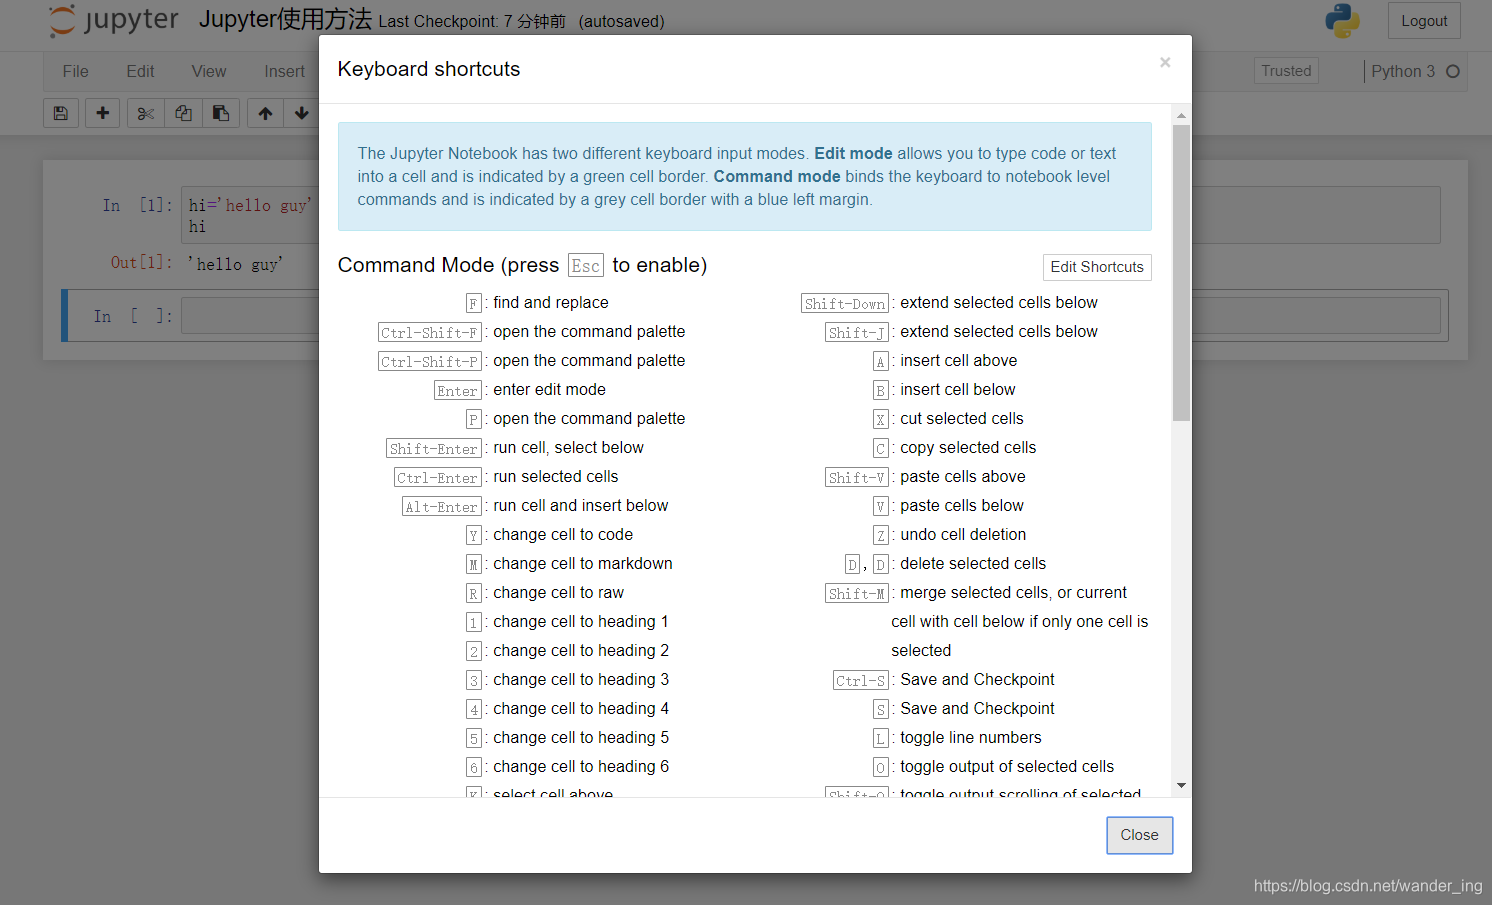Click the save notebook toolbar icon

tap(61, 113)
